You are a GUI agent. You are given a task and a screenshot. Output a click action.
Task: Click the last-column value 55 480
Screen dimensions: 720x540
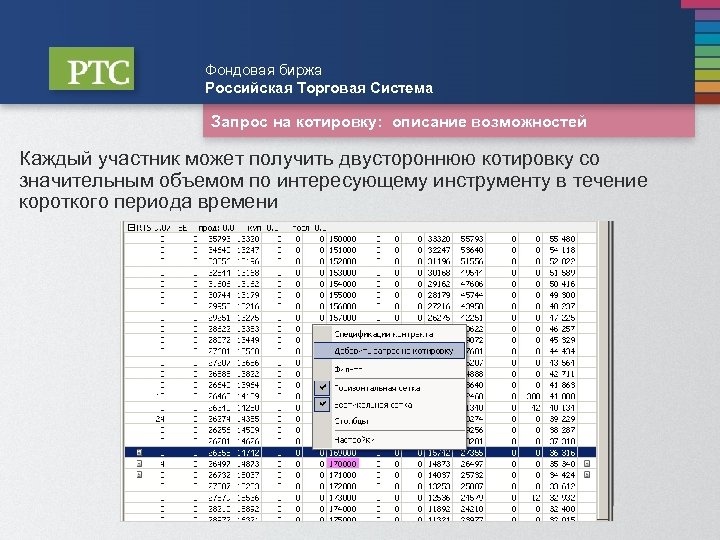[562, 239]
